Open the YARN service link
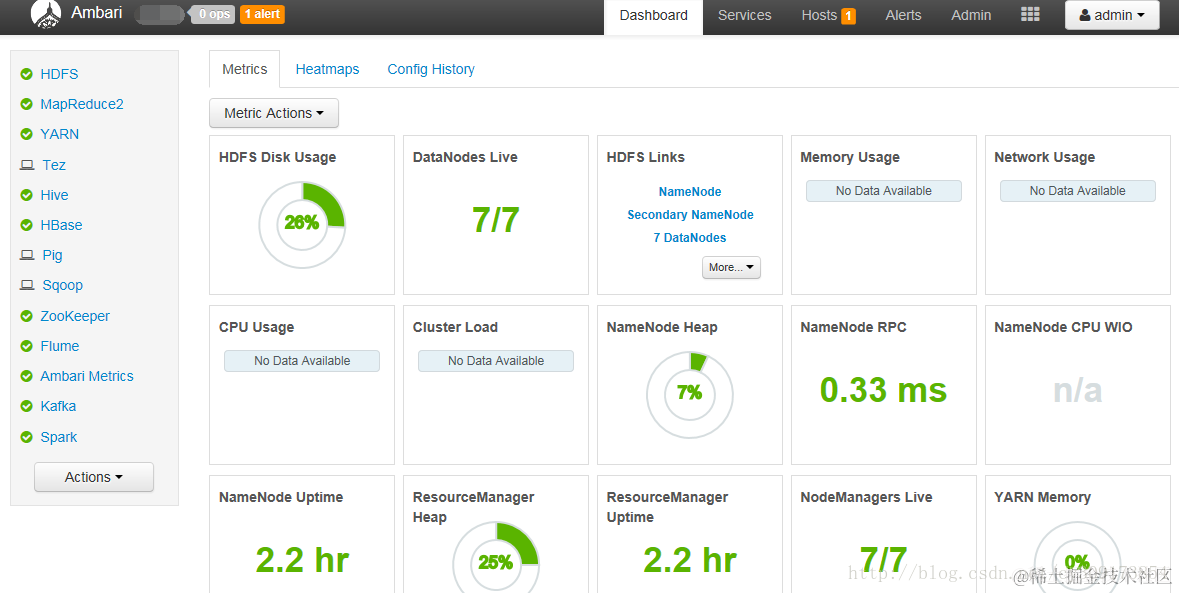Image resolution: width=1179 pixels, height=593 pixels. tap(59, 134)
